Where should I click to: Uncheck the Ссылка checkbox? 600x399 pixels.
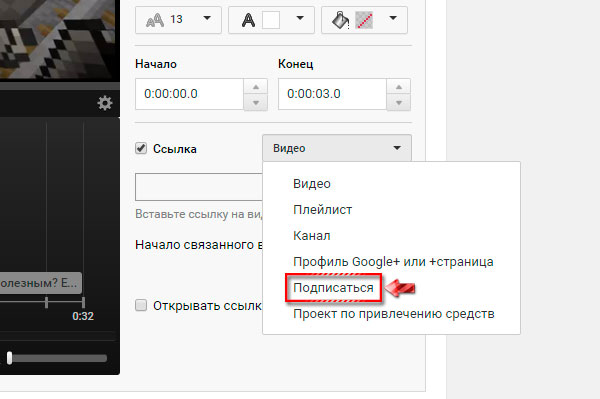click(141, 148)
